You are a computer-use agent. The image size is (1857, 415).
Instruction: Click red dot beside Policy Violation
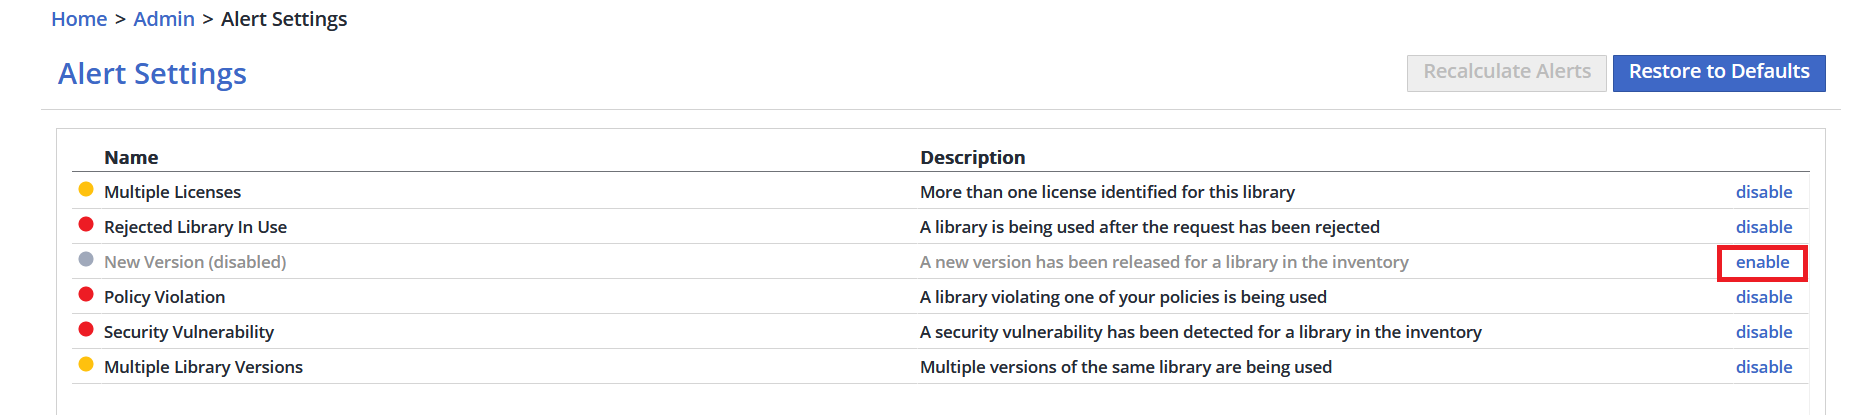pos(86,295)
